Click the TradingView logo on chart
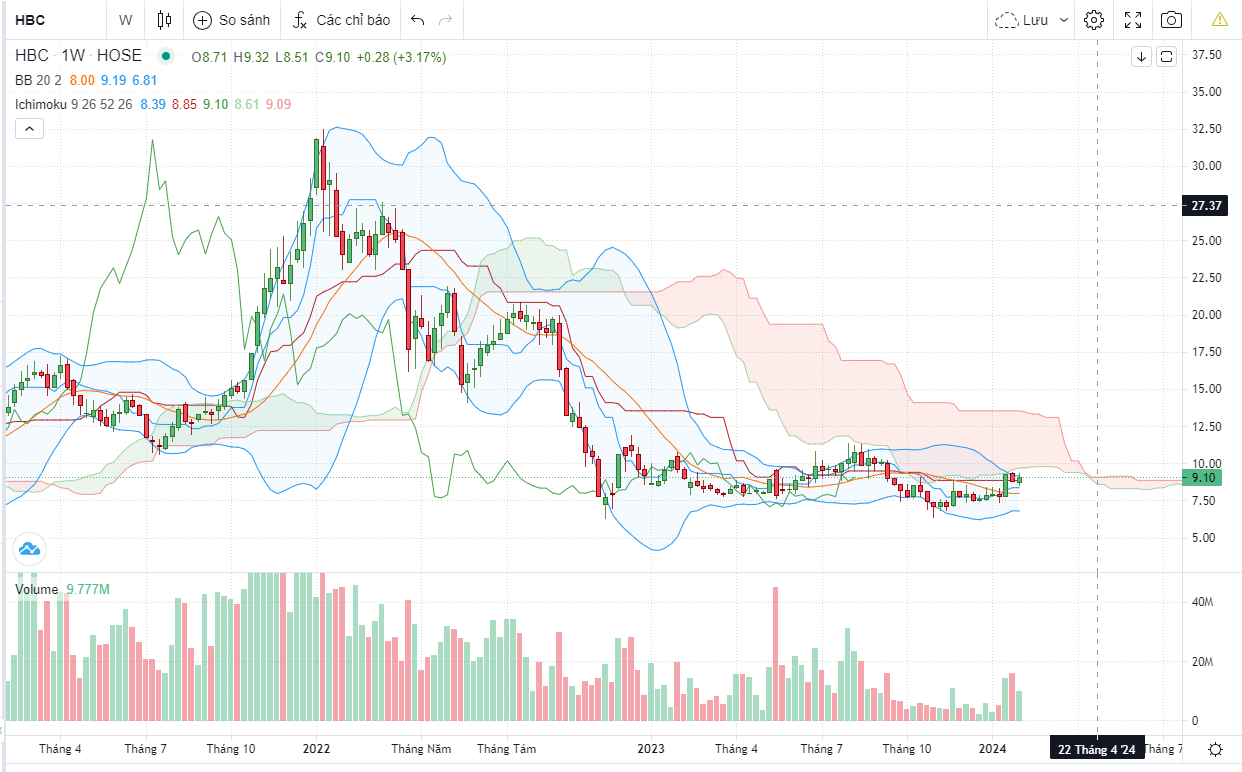This screenshot has height=772, width=1242. coord(28,548)
